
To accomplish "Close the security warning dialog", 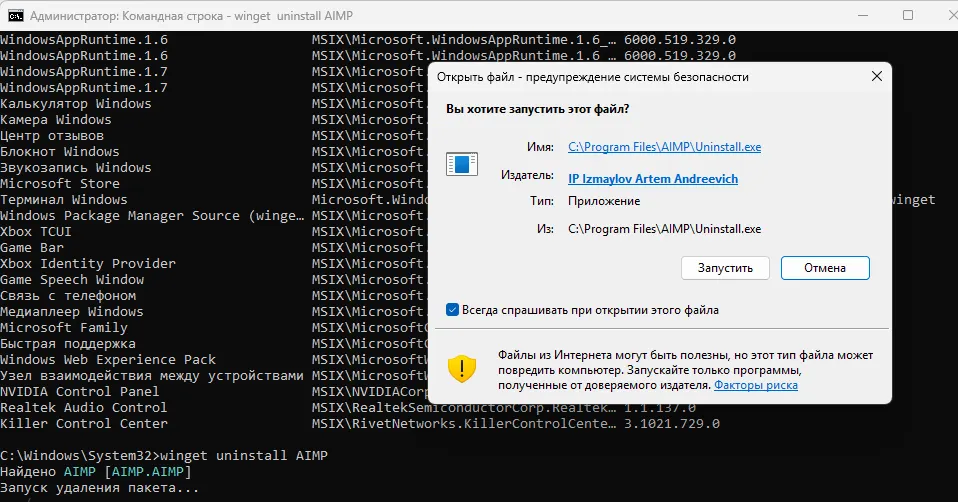I will (876, 77).
